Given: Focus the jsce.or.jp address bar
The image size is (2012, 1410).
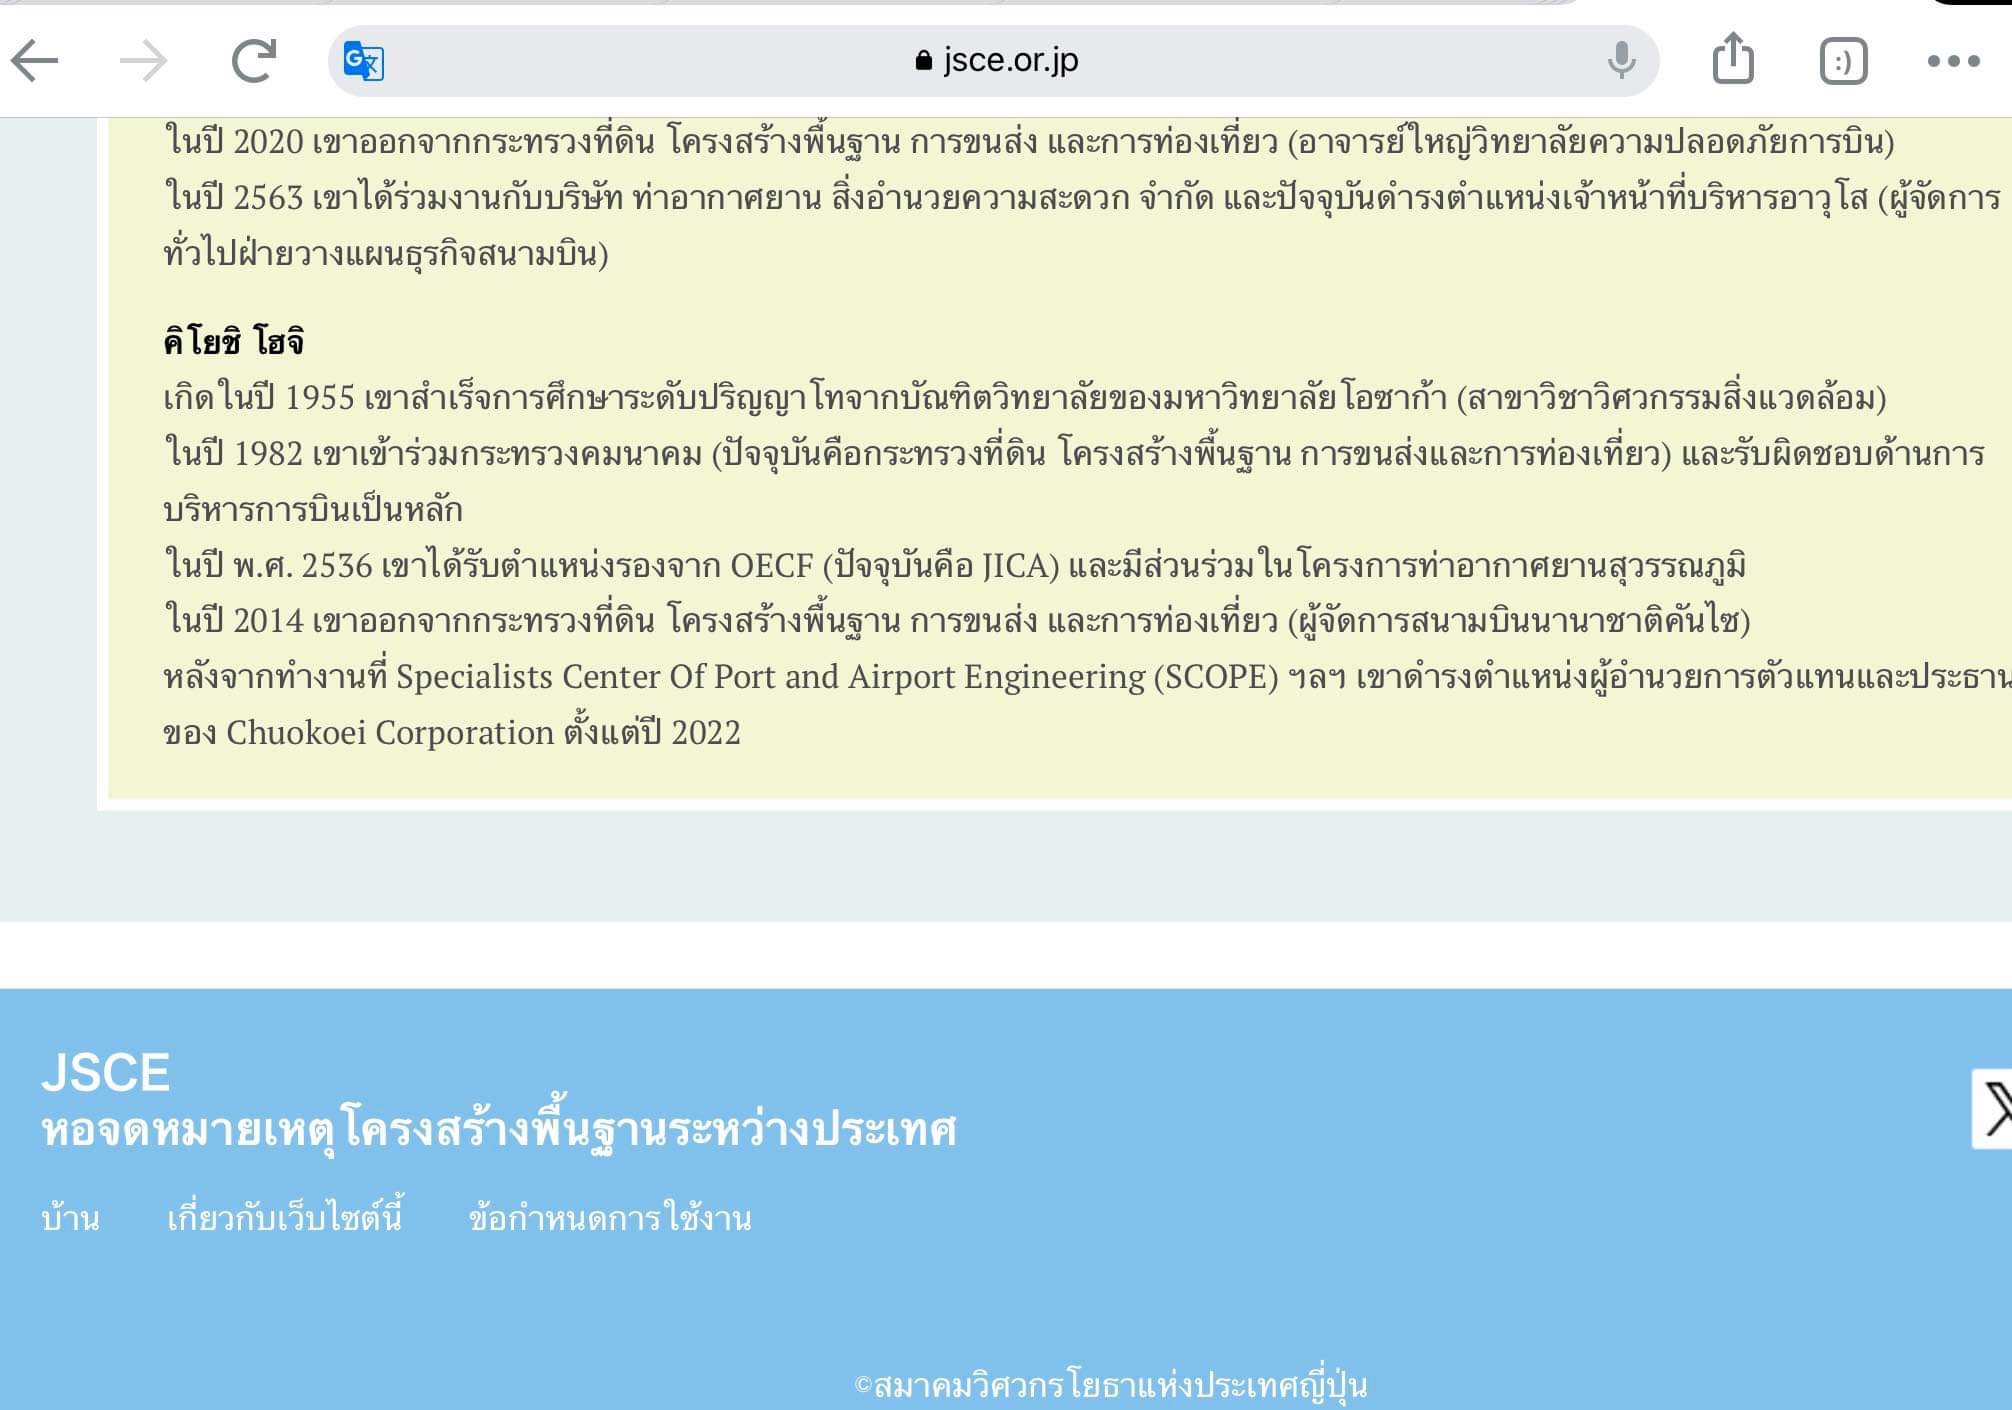Looking at the screenshot, I should (x=1010, y=61).
